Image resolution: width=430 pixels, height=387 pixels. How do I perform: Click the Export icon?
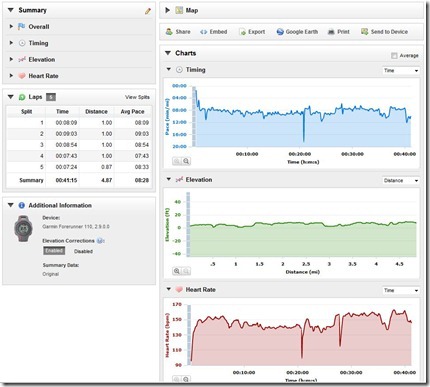[242, 32]
